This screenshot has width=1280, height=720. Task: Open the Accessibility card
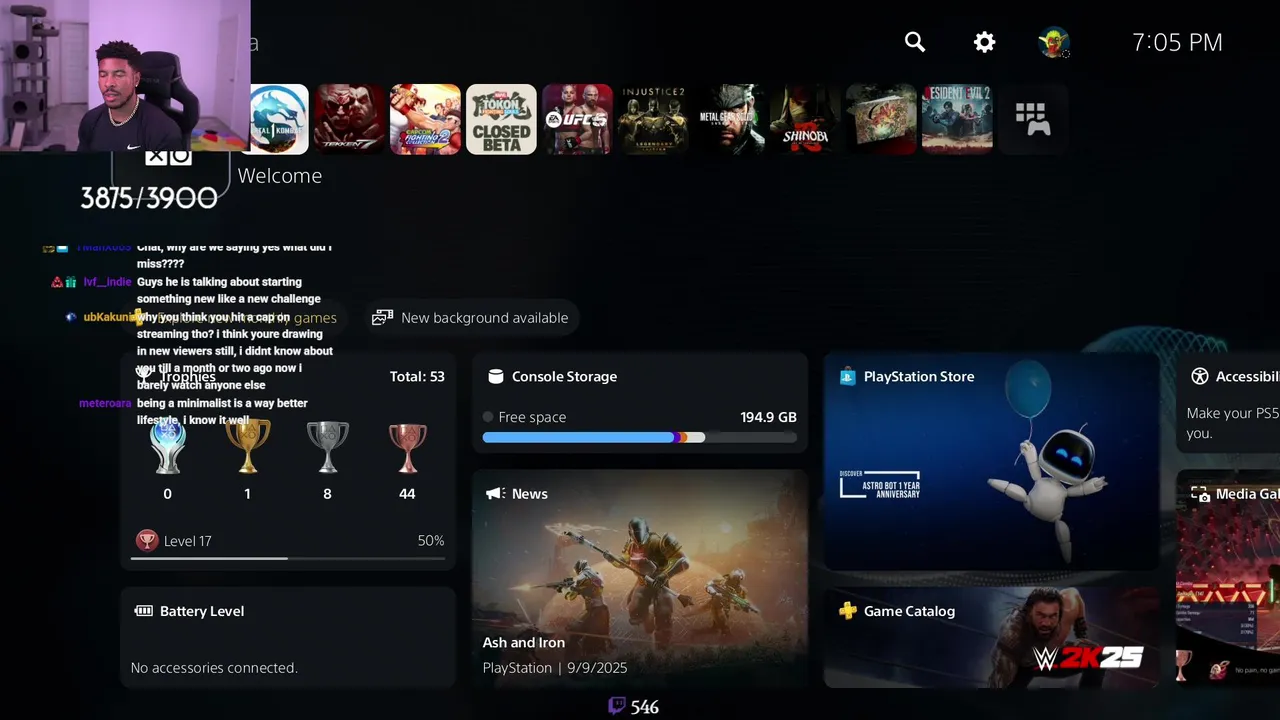point(1228,404)
